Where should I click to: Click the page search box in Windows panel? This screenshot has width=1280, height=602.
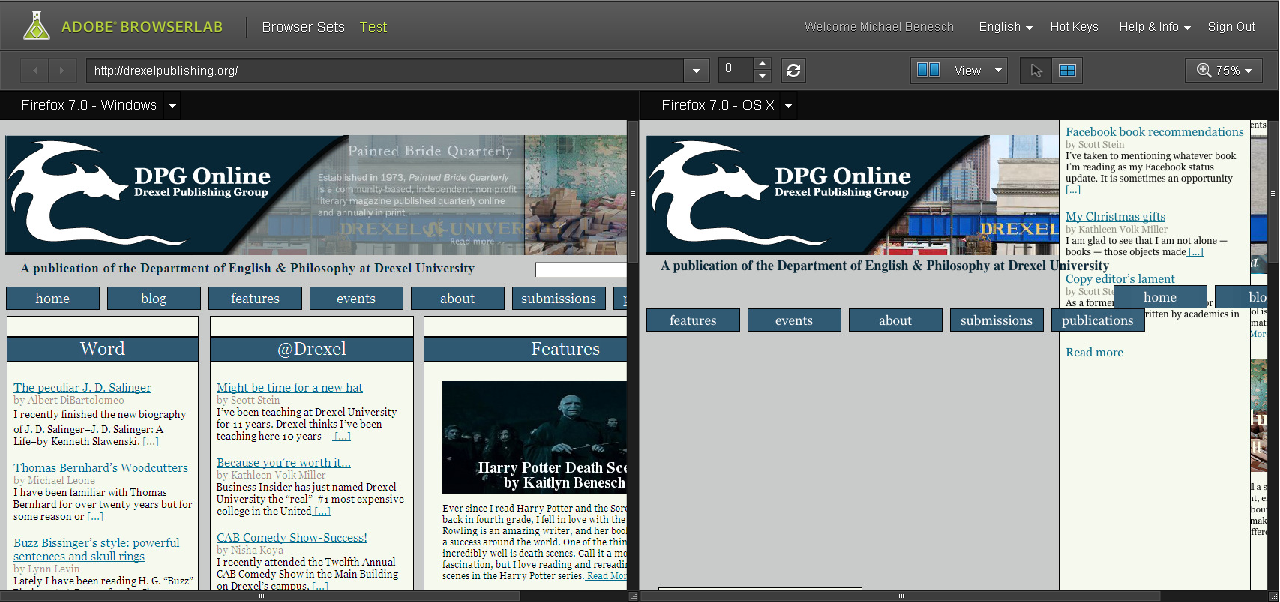pyautogui.click(x=581, y=269)
